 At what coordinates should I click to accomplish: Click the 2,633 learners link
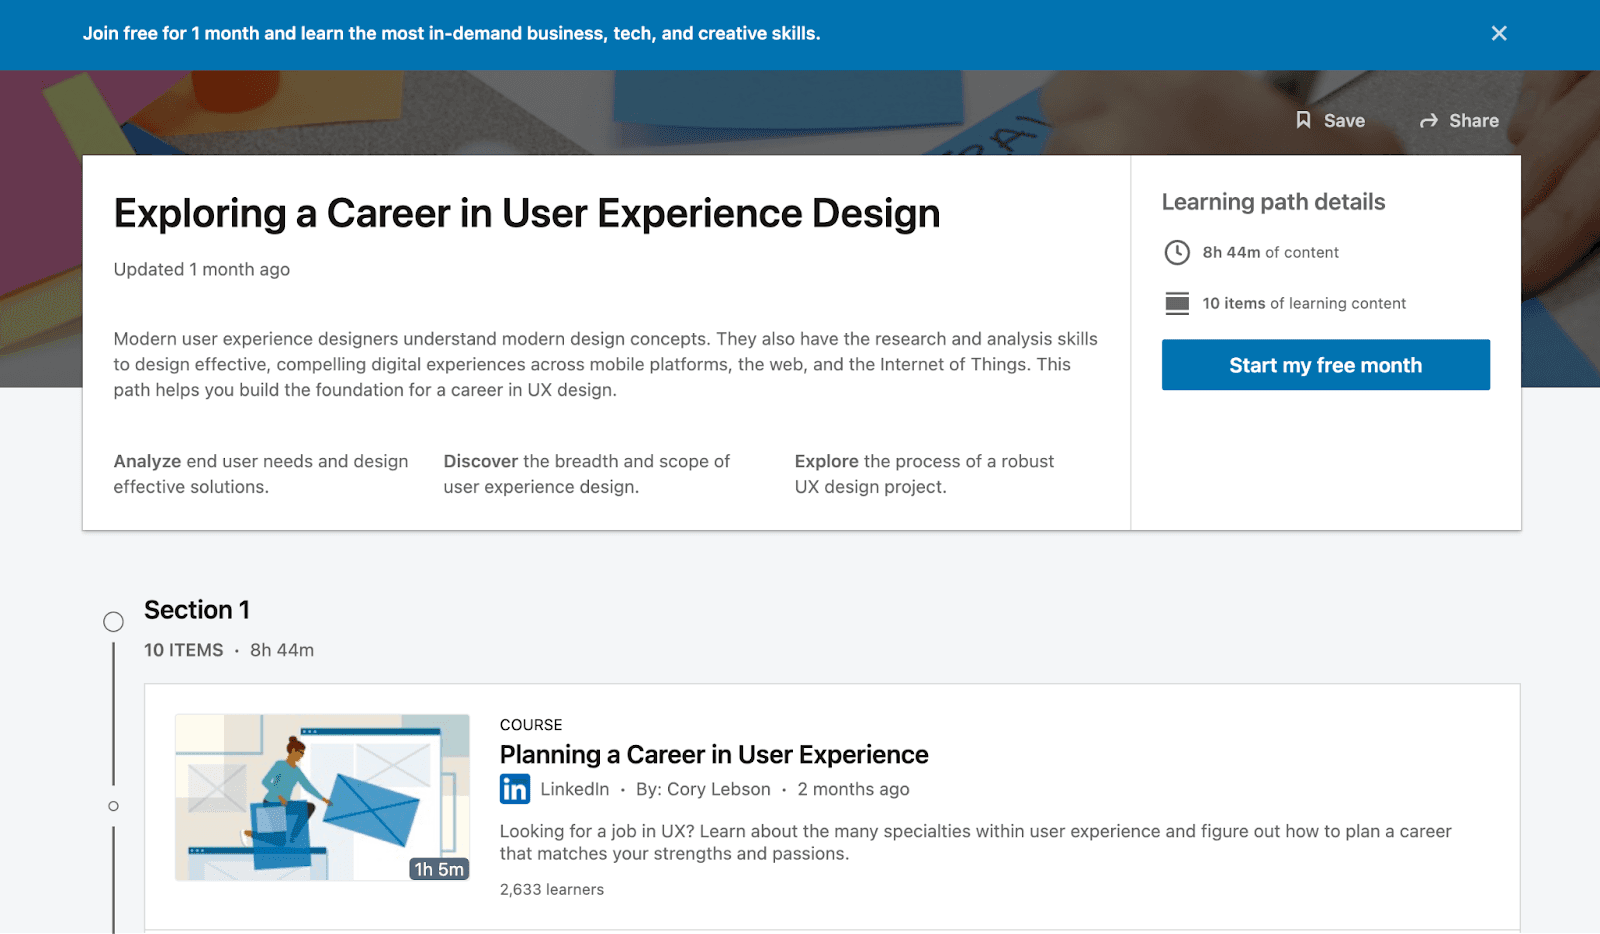551,888
